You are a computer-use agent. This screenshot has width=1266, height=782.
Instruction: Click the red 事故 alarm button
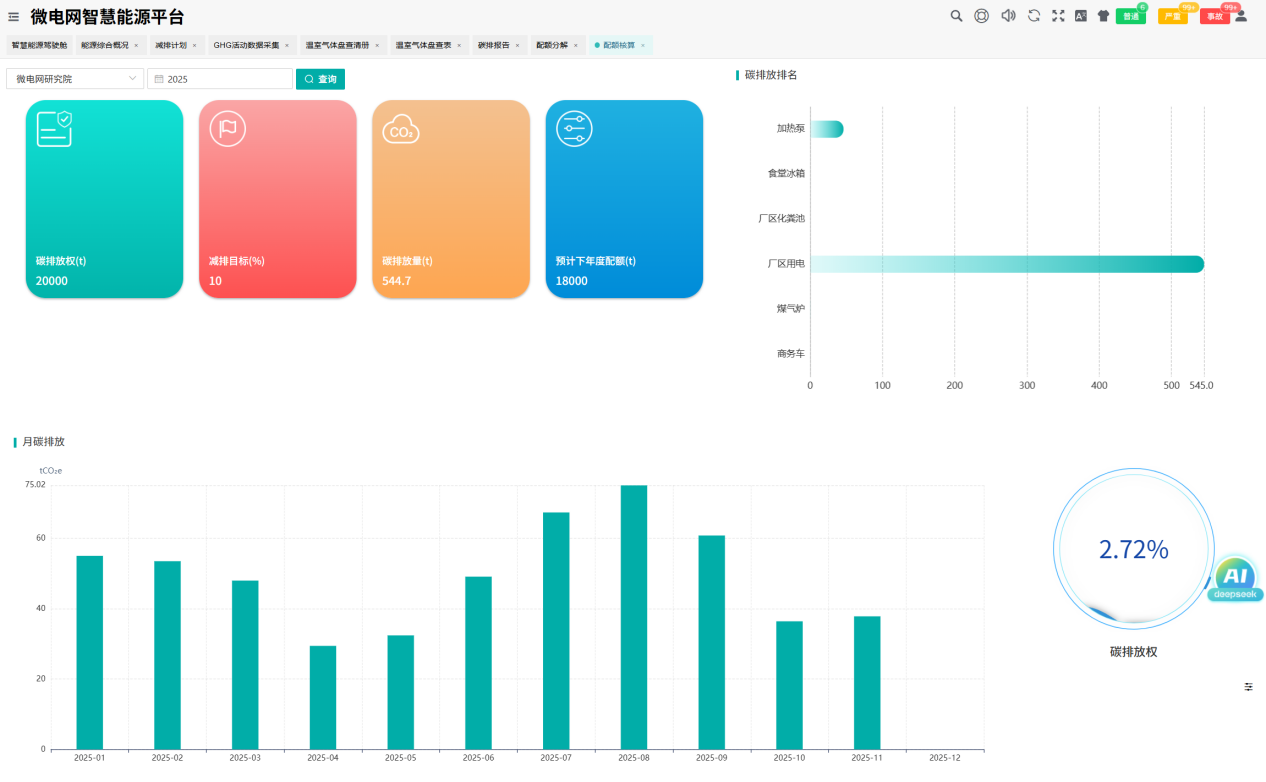1213,17
